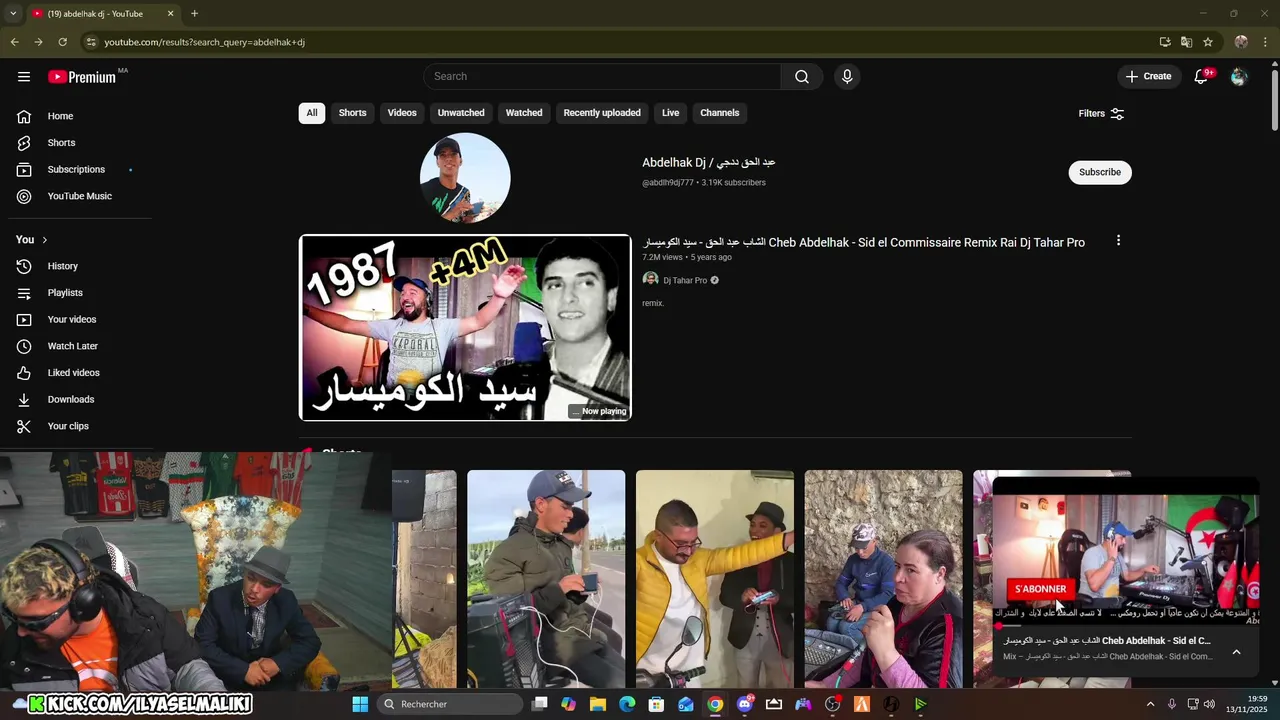1280x720 pixels.
Task: Subscribe to Abdelhak Dj channel
Action: point(1100,172)
